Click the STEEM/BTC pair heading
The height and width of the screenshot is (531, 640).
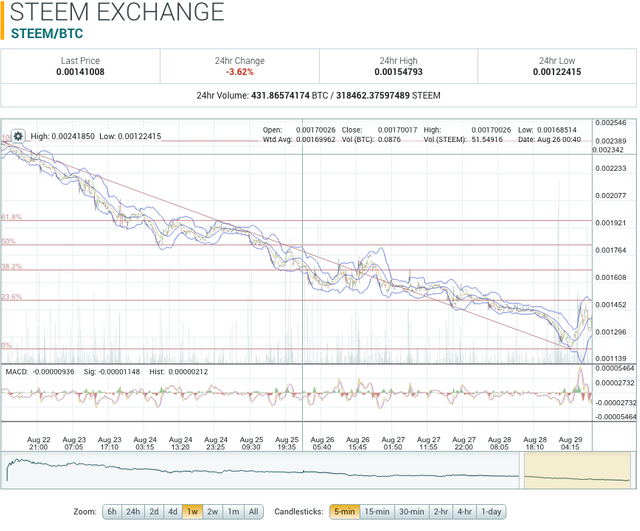tap(47, 33)
